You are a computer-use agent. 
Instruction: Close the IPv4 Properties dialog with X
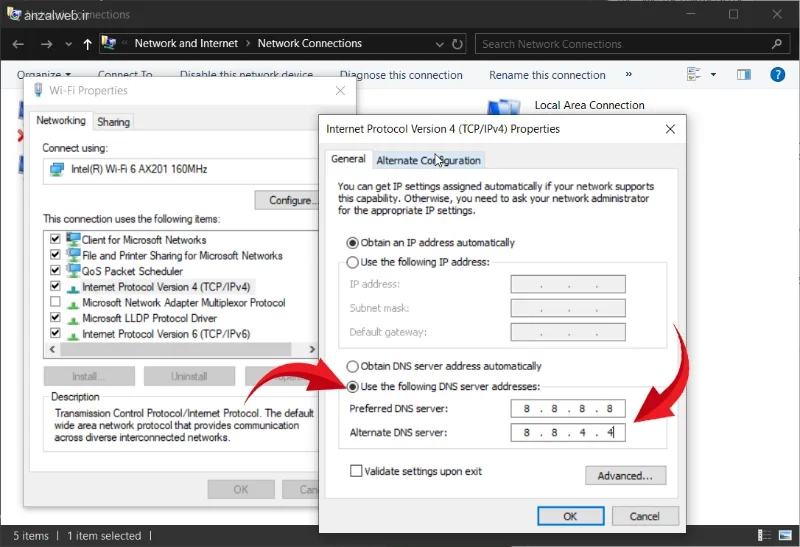pyautogui.click(x=670, y=129)
